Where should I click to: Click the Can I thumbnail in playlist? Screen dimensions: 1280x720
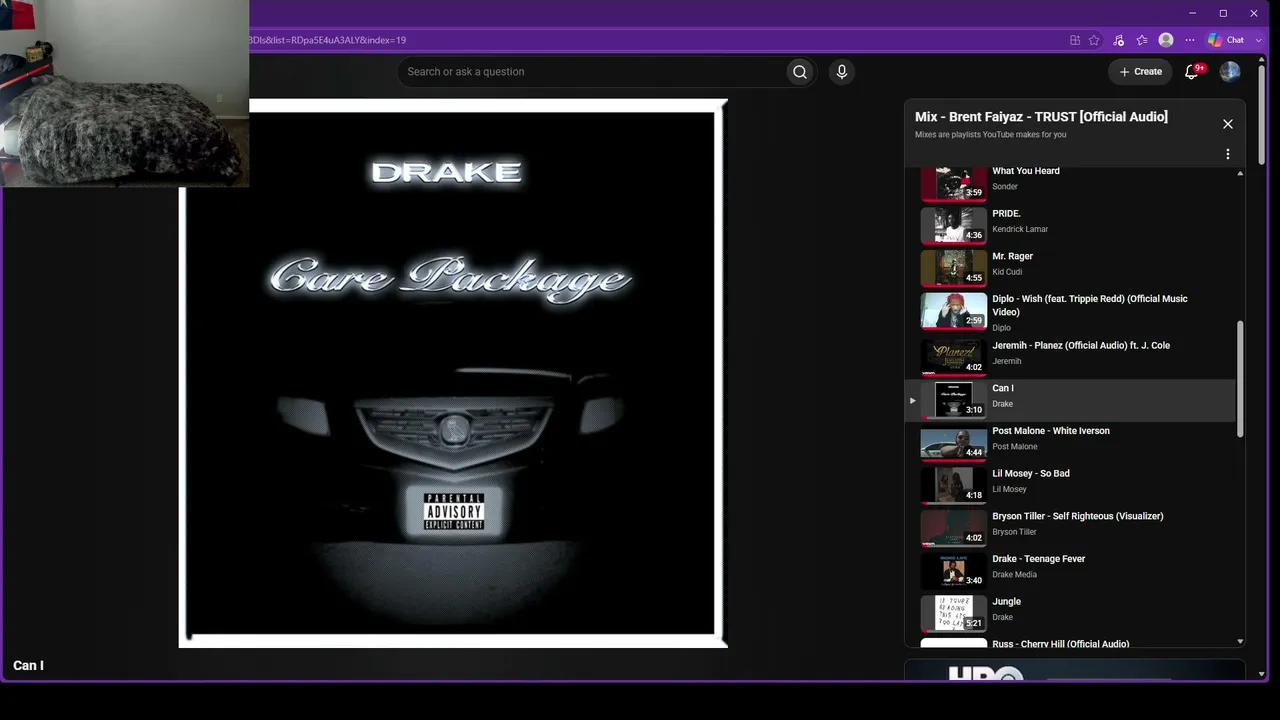pyautogui.click(x=953, y=399)
